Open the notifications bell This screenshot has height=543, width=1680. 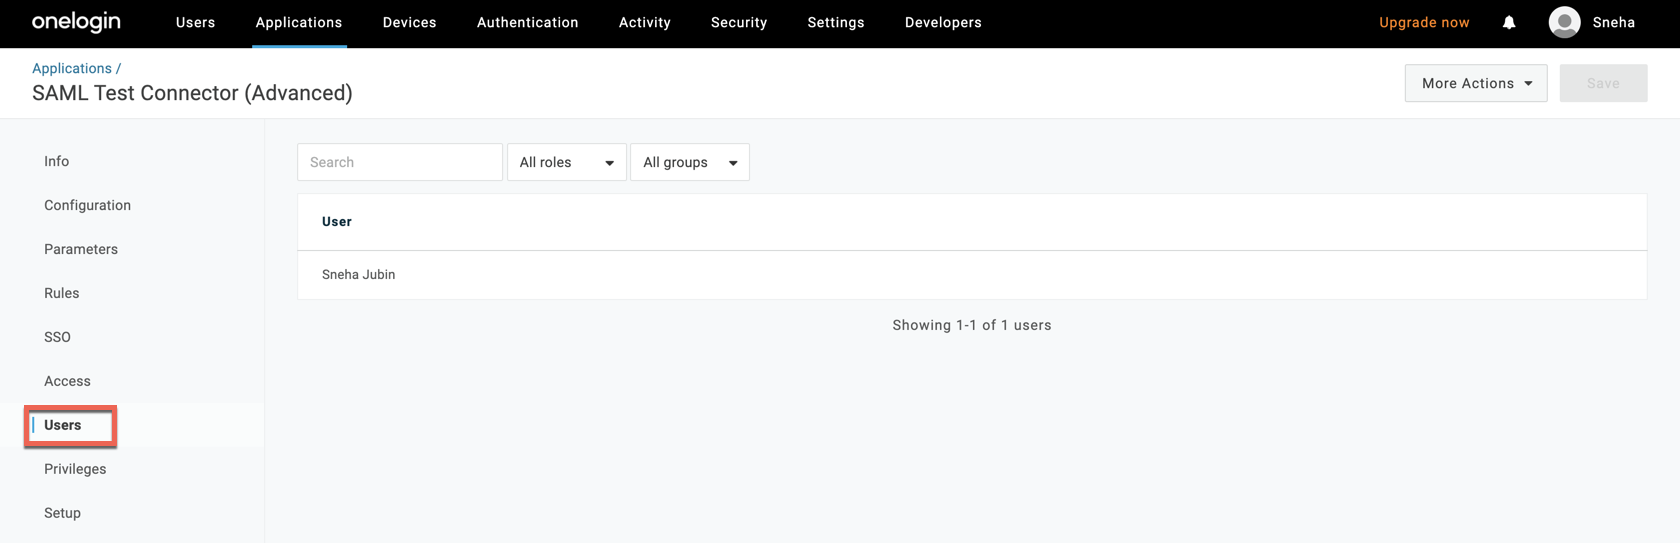click(1509, 22)
